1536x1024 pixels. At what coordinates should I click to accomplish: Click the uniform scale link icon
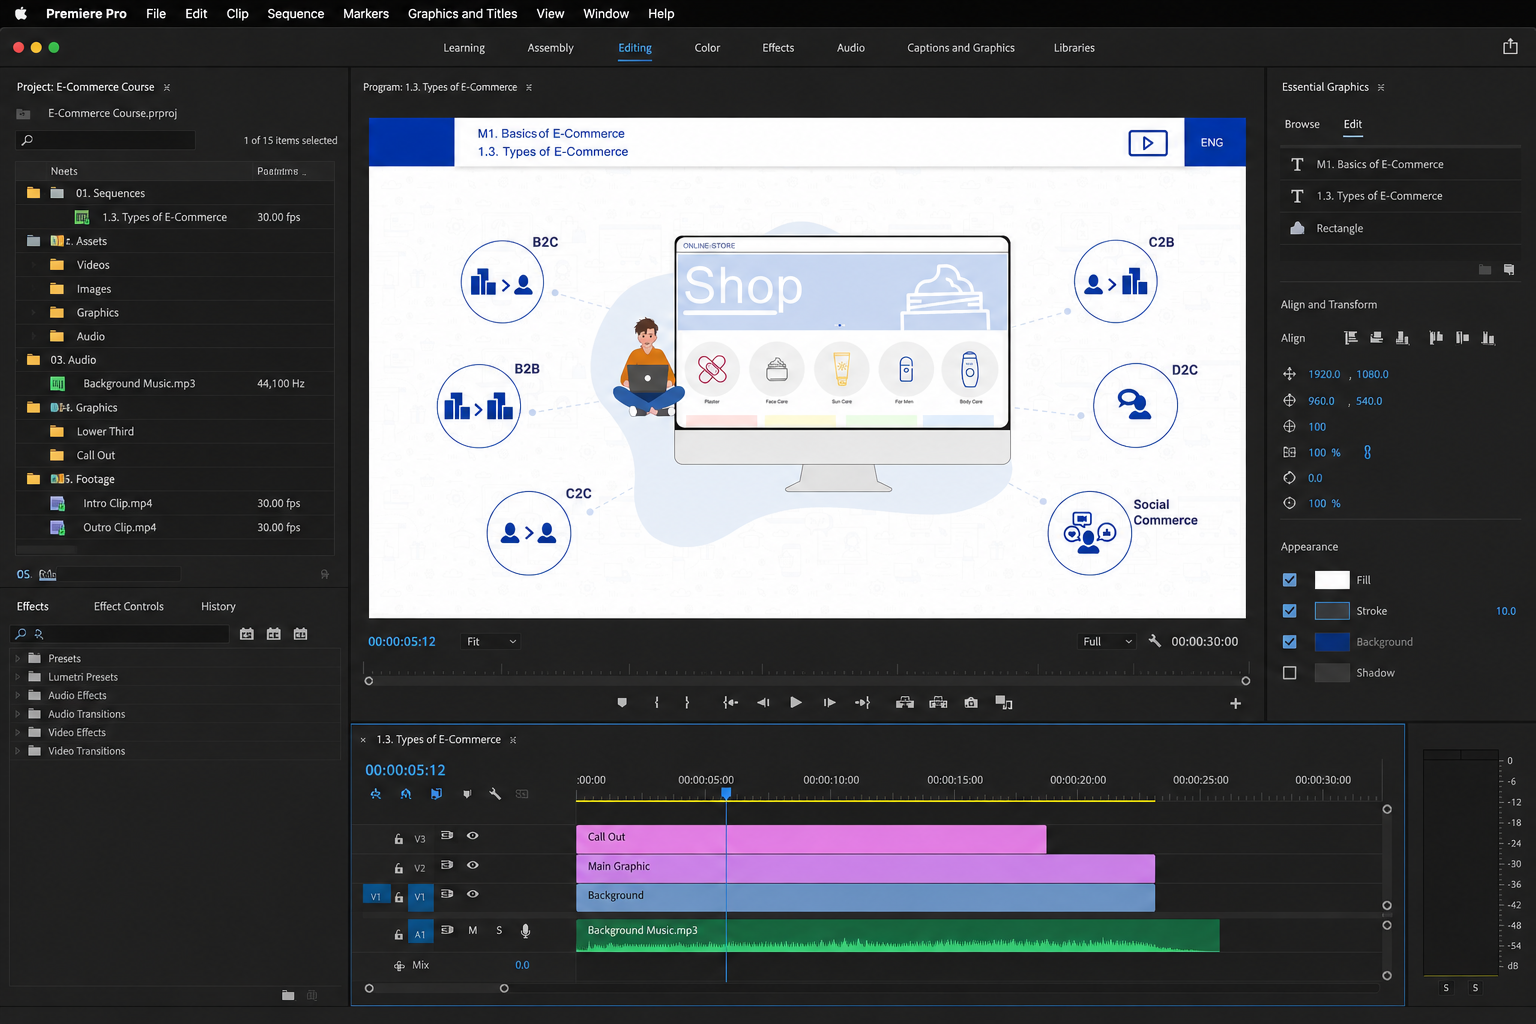(1367, 452)
